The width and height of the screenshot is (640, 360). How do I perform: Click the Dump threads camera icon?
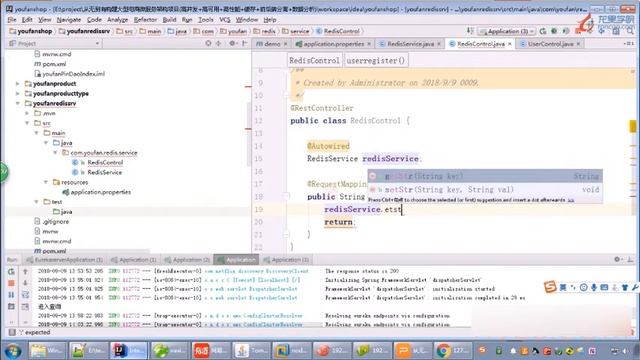point(11,306)
